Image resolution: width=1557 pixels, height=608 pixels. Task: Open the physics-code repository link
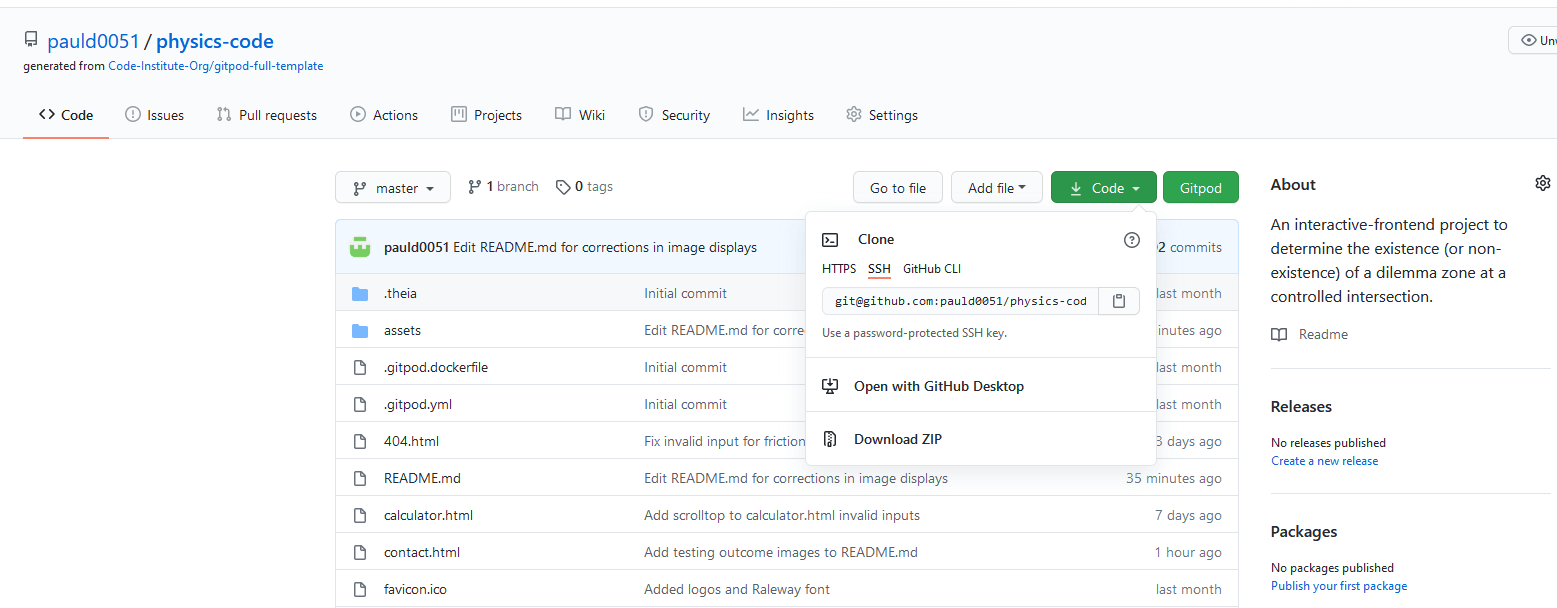[215, 41]
